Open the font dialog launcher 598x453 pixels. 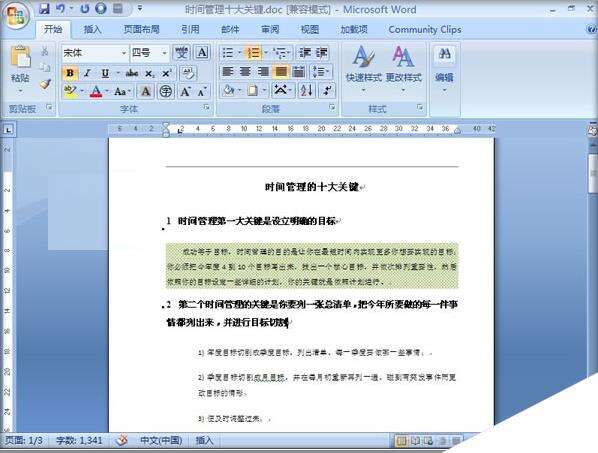tap(206, 108)
